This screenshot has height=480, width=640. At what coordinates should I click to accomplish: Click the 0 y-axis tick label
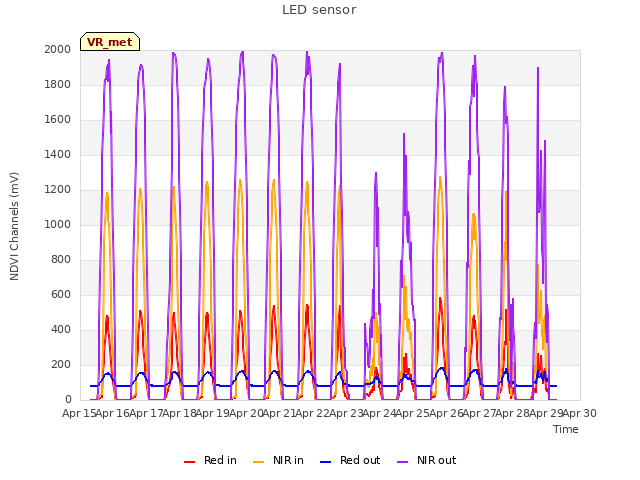point(68,400)
